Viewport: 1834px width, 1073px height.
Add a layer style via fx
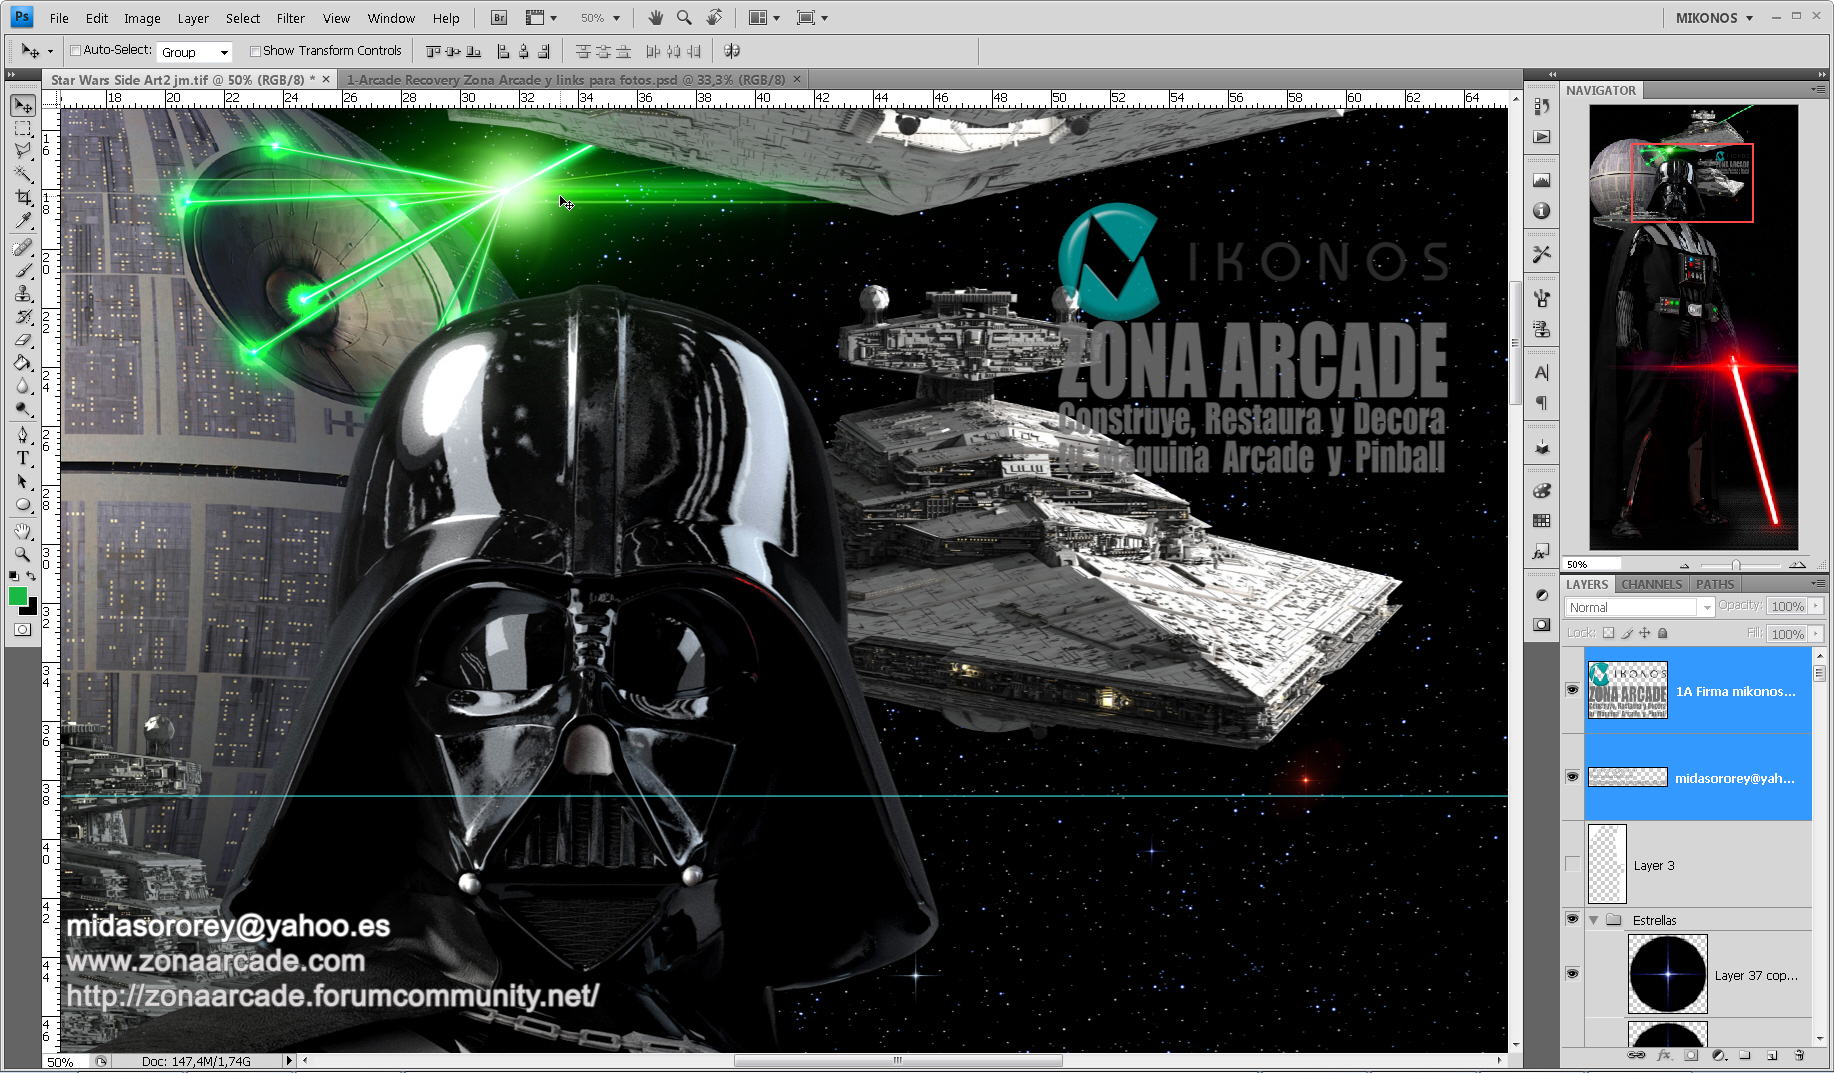[1664, 1055]
